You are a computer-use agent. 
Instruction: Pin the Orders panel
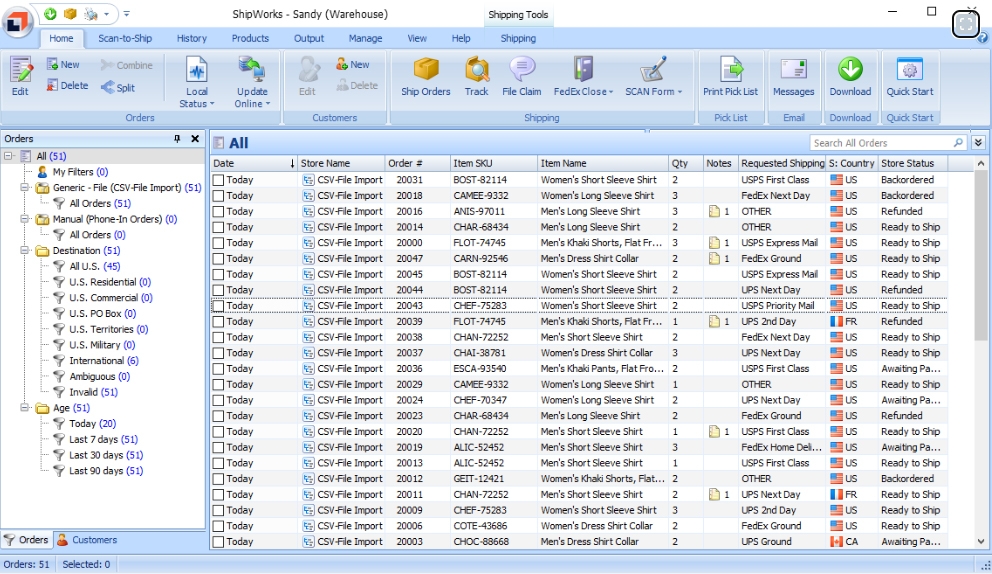coord(177,139)
